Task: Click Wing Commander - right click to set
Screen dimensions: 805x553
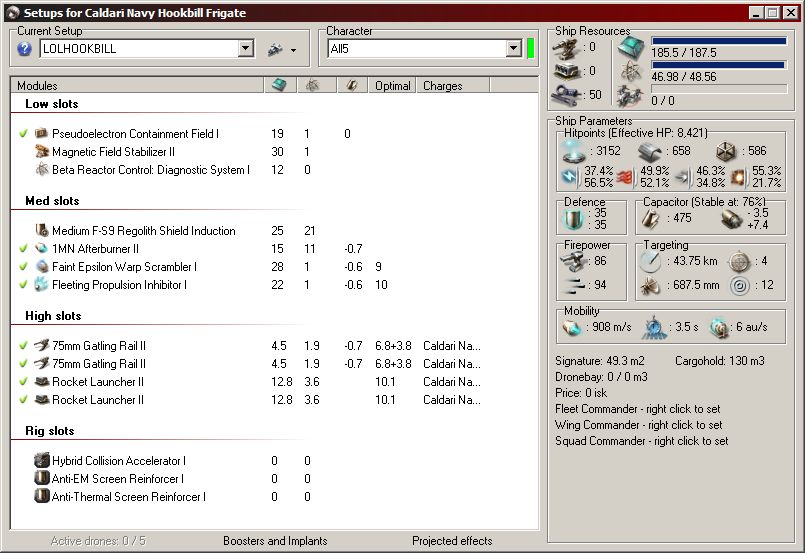Action: [x=639, y=425]
